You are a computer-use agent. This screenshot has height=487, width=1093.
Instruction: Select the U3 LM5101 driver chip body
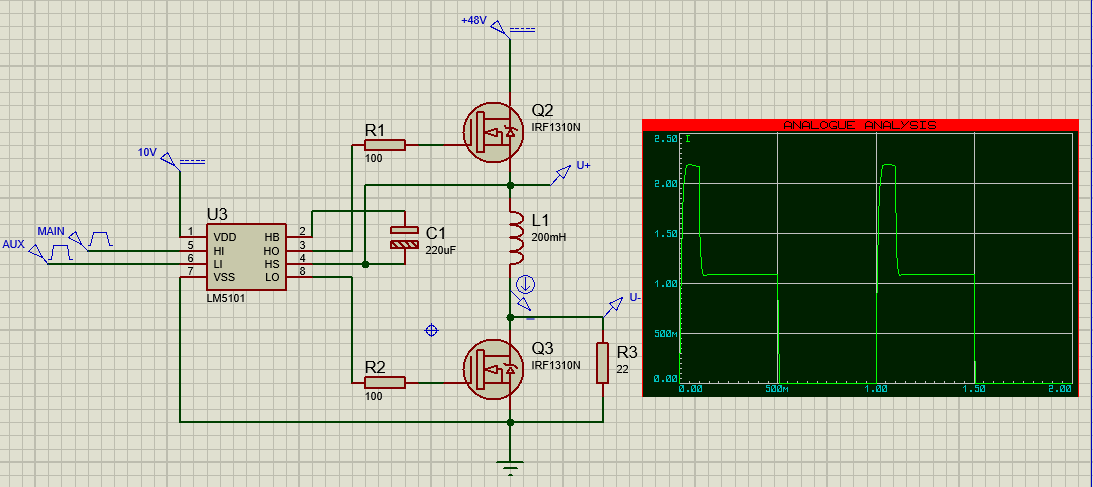[x=244, y=257]
